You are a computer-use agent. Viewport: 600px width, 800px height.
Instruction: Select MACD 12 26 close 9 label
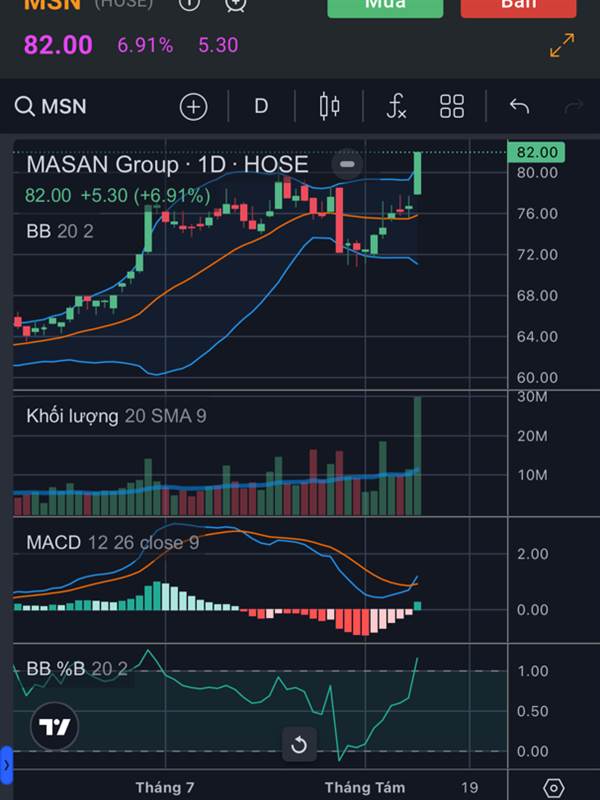pos(112,542)
